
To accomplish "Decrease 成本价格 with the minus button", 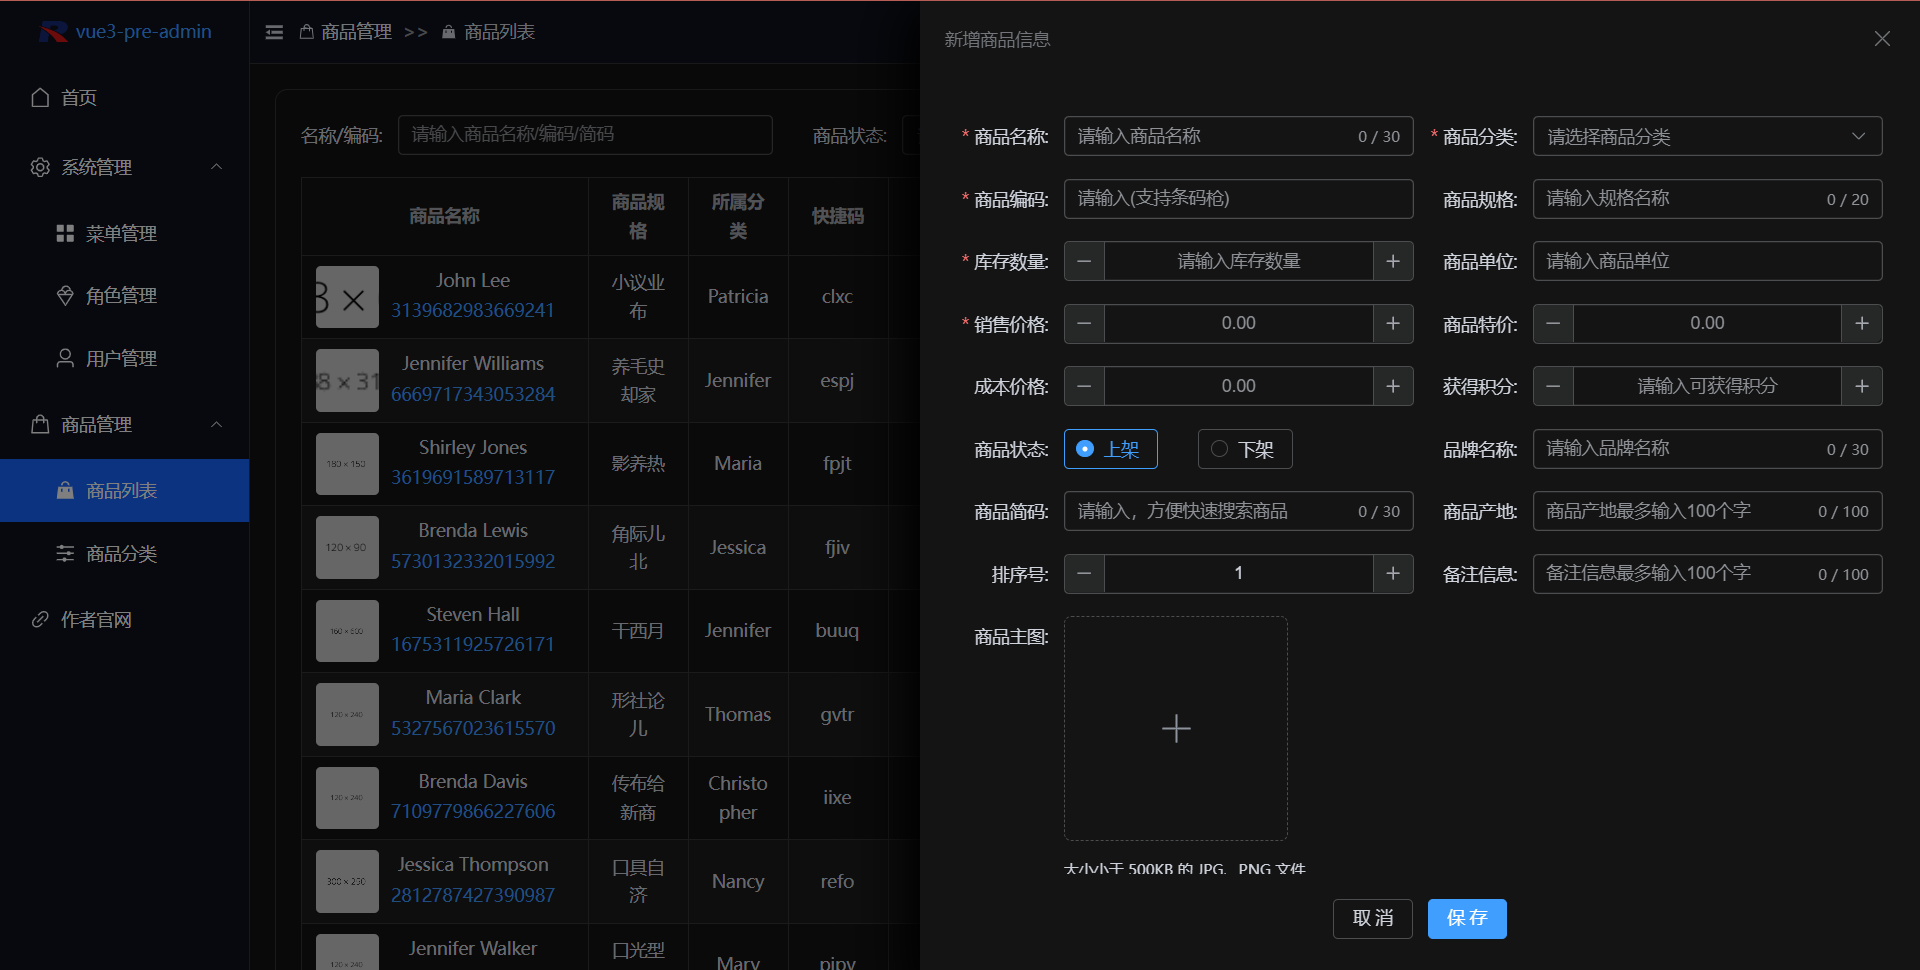I will (1084, 386).
